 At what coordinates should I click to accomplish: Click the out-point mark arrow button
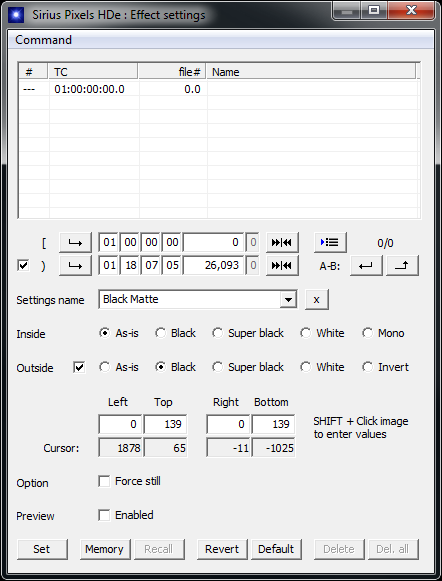75,266
